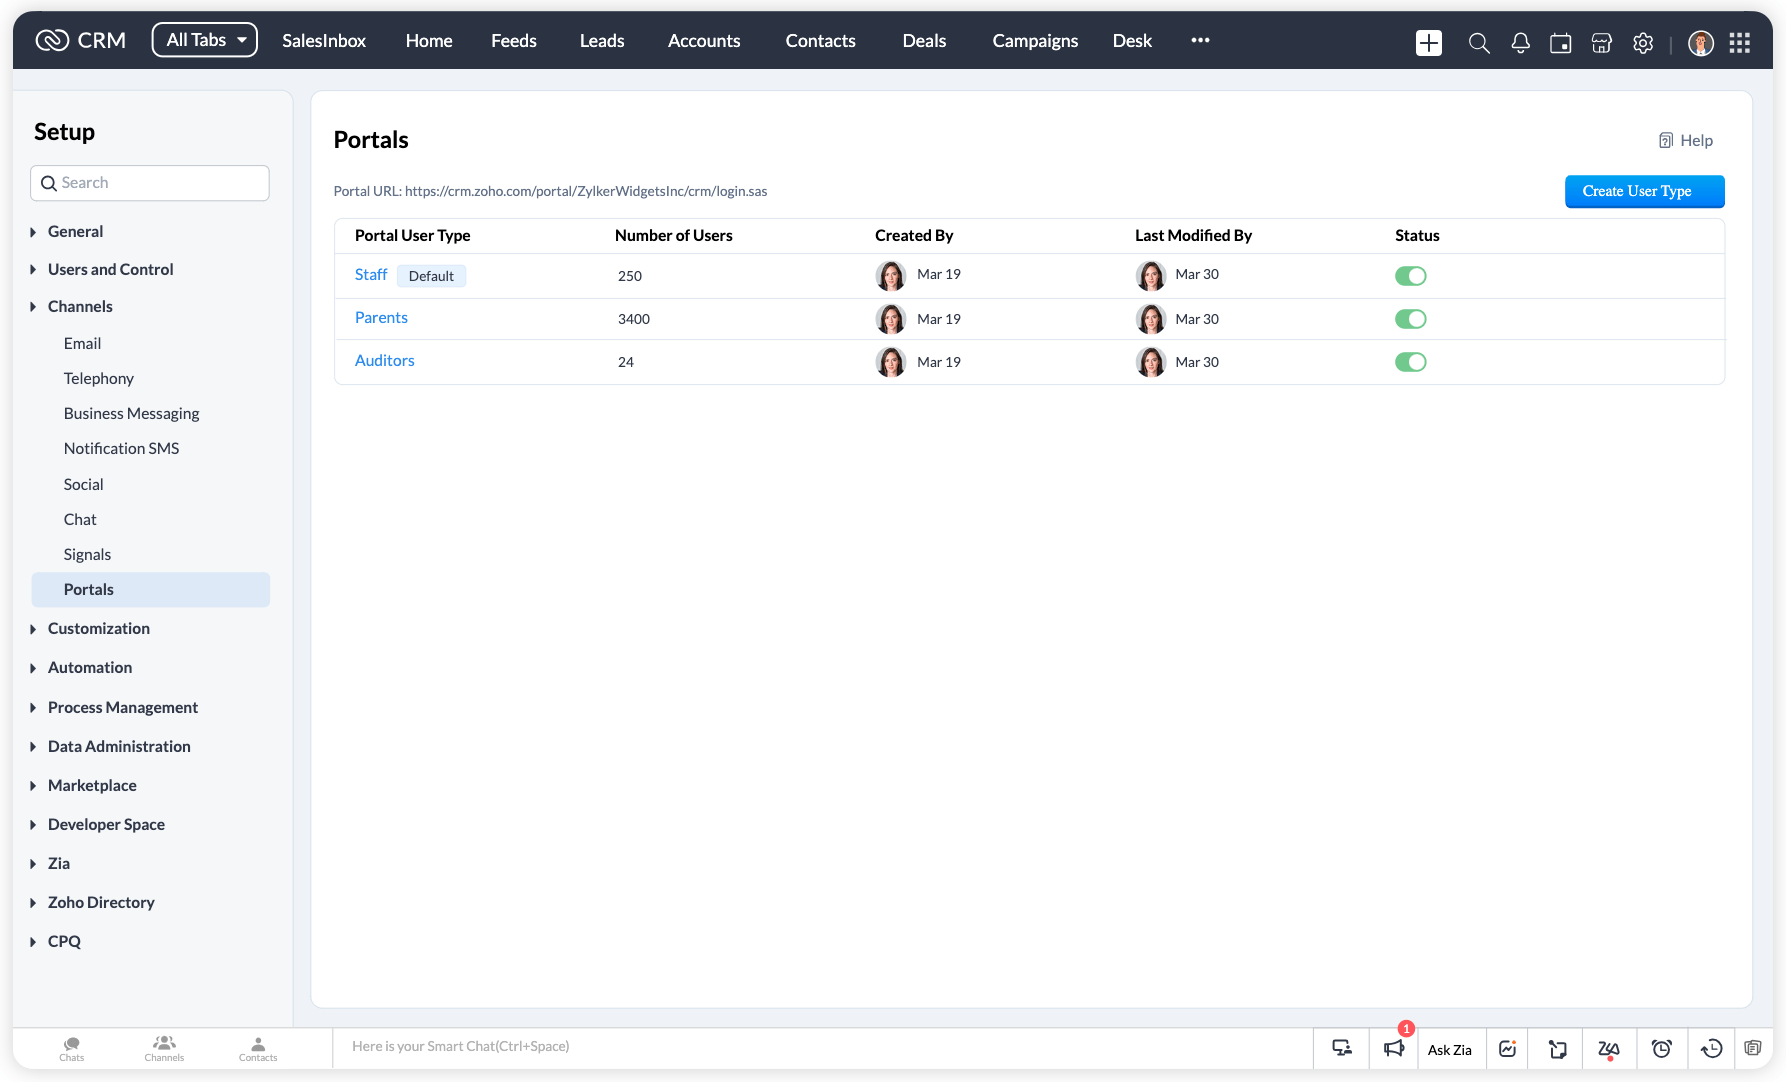Click the sticky note refresh icon
The height and width of the screenshot is (1082, 1786).
(x=1558, y=1048)
